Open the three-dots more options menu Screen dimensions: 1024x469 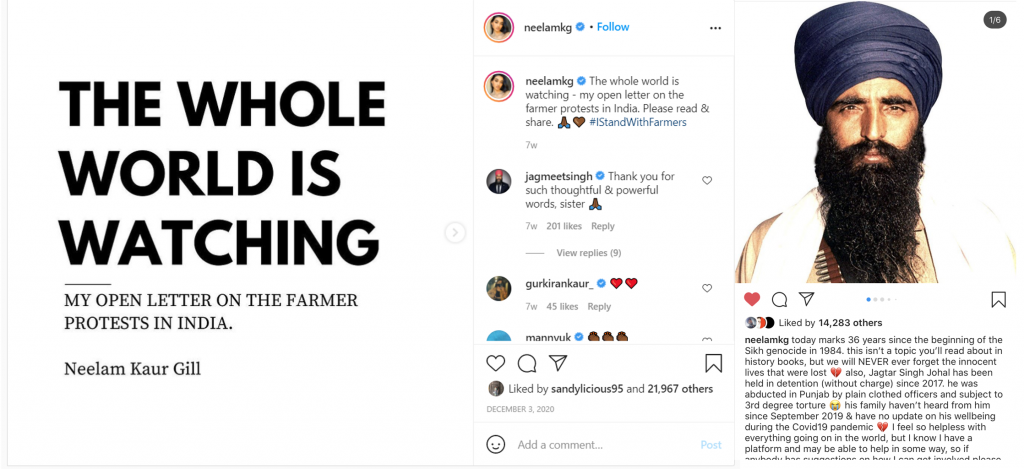tap(715, 28)
